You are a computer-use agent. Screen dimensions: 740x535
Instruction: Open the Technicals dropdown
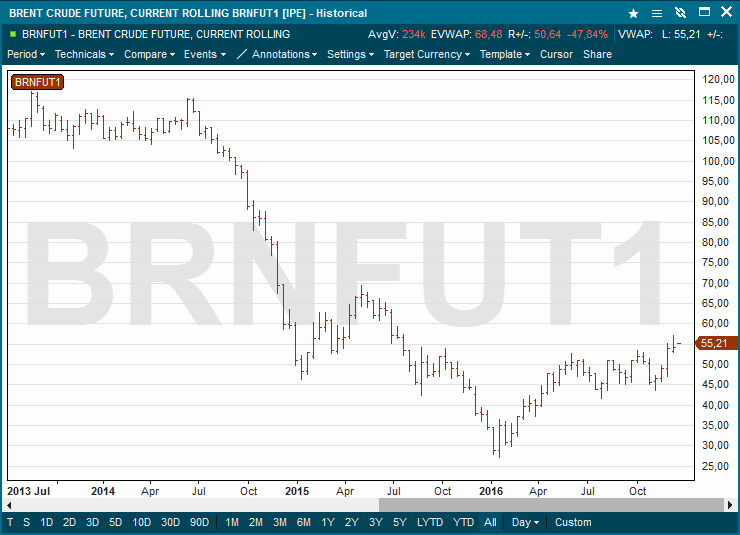(x=84, y=54)
